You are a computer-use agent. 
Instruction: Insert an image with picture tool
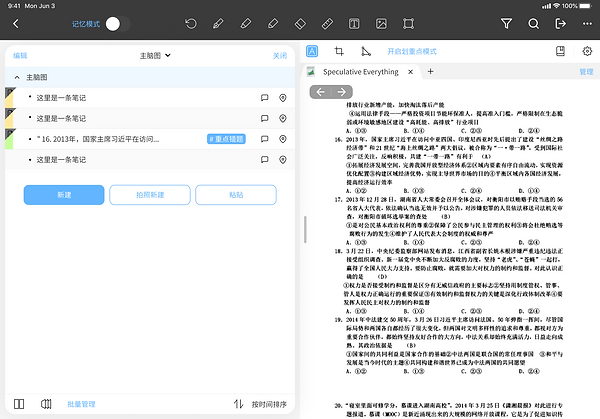381,24
